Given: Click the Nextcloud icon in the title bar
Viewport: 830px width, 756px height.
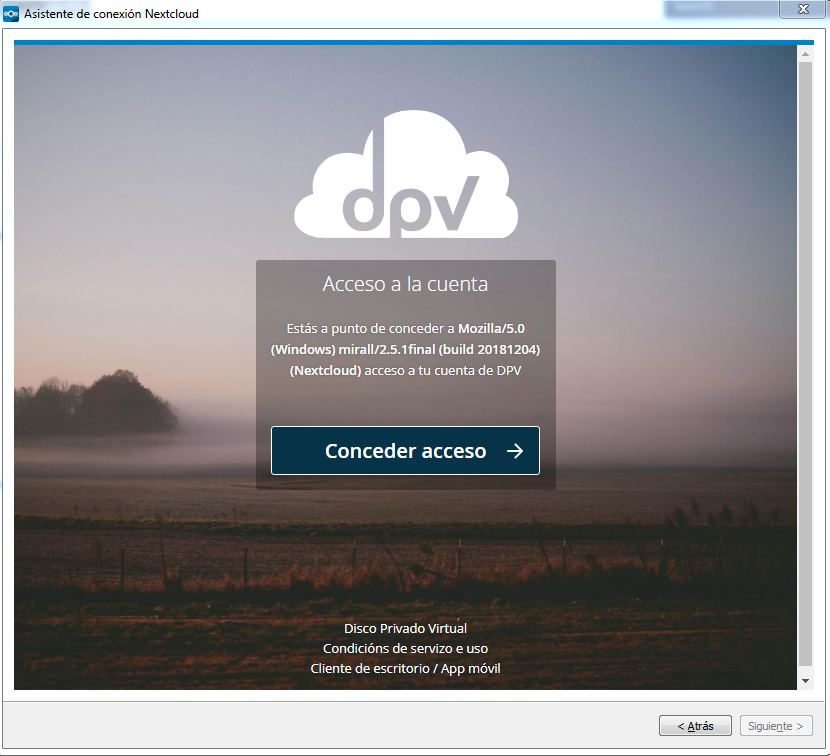Looking at the screenshot, I should [x=11, y=13].
